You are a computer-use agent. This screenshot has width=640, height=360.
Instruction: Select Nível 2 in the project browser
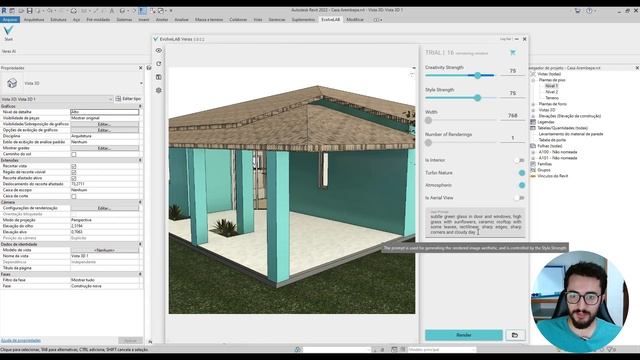coord(551,92)
